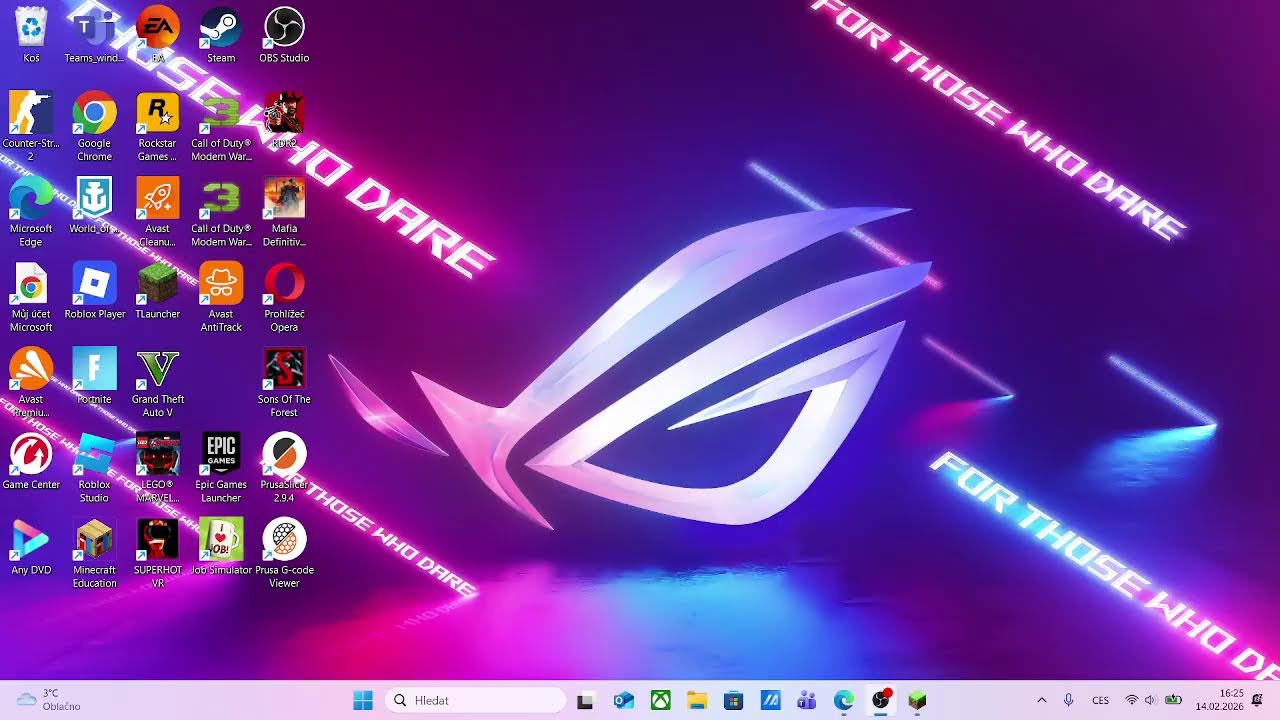Viewport: 1280px width, 720px height.
Task: Click the volume speaker icon in the tray
Action: pos(1150,700)
